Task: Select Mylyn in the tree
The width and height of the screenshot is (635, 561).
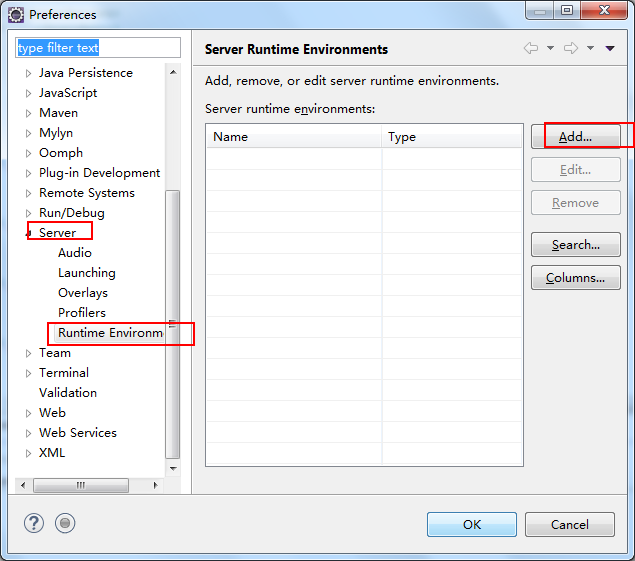Action: [x=56, y=133]
